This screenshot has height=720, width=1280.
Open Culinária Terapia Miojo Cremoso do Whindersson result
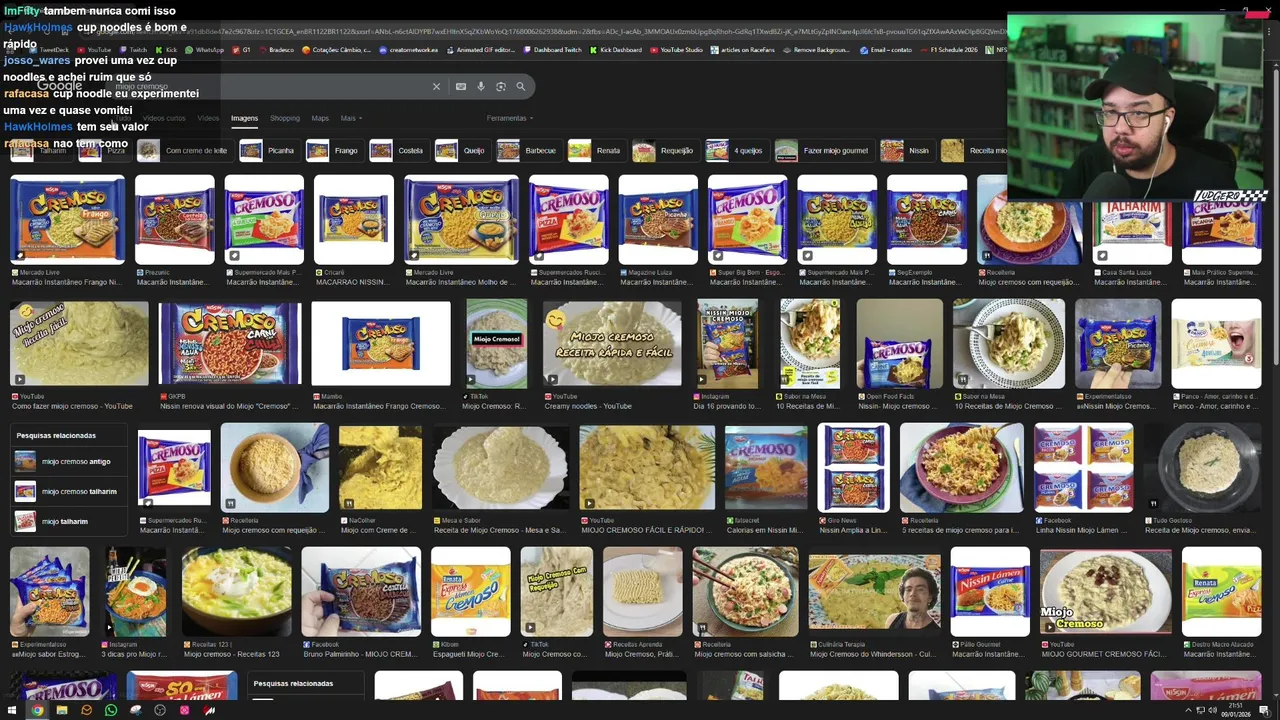coord(875,593)
